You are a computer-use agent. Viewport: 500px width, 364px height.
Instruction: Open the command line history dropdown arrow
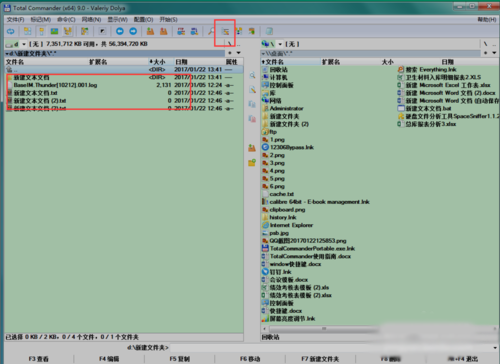point(495,348)
